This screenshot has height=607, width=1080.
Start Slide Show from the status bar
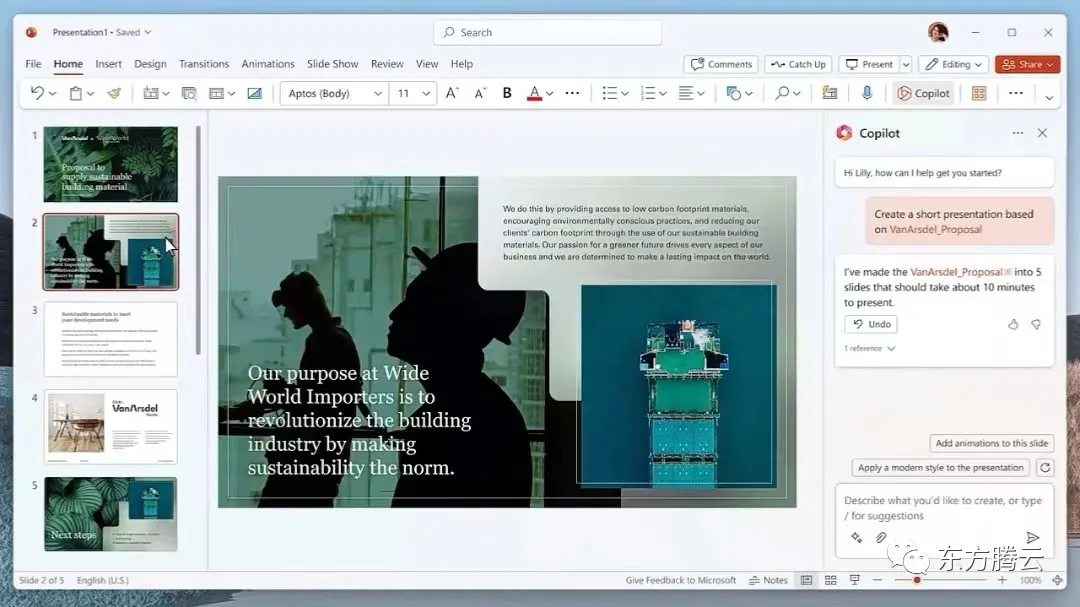click(853, 580)
